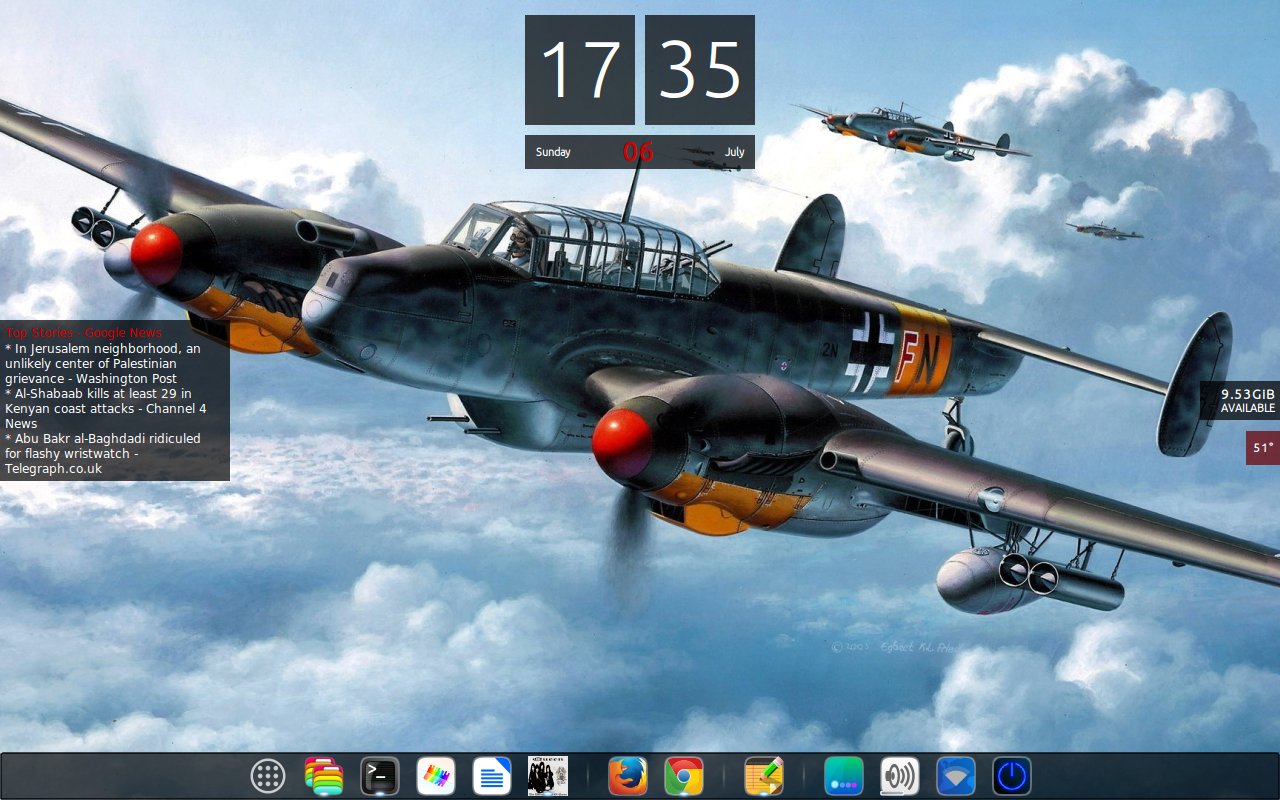Screen dimensions: 1280x800
Task: Launch Google Chrome from the dock
Action: coord(684,776)
